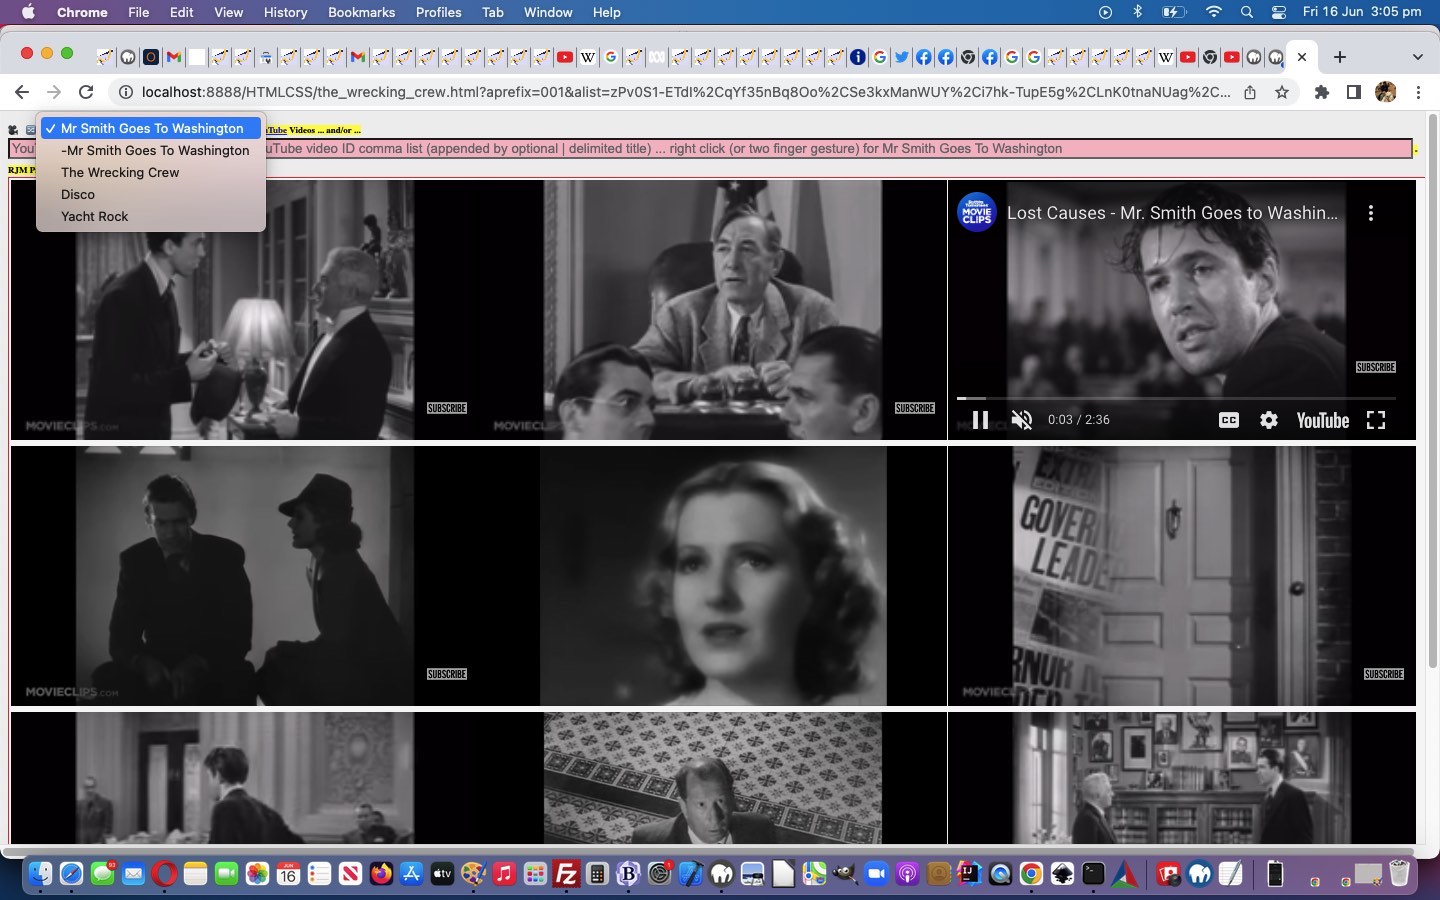Select The Wrecking Crew from dropdown list
The height and width of the screenshot is (900, 1440).
coord(120,172)
